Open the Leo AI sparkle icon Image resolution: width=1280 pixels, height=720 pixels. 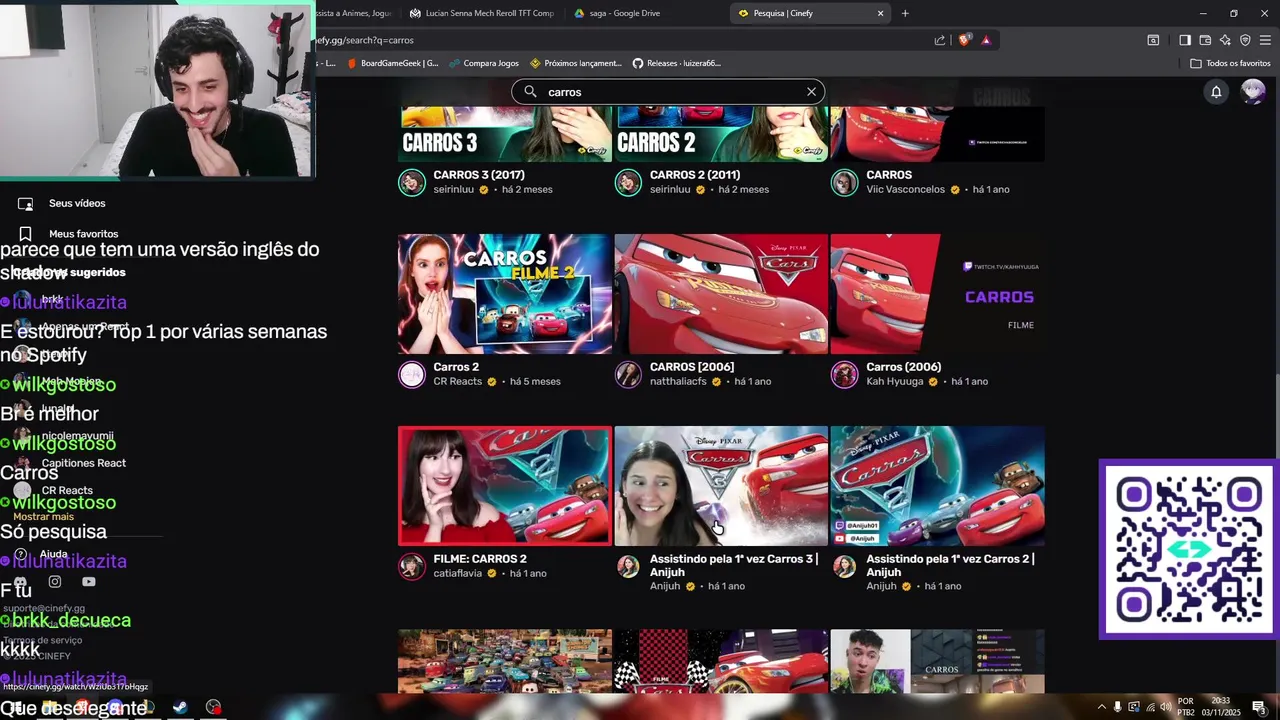(x=1225, y=40)
